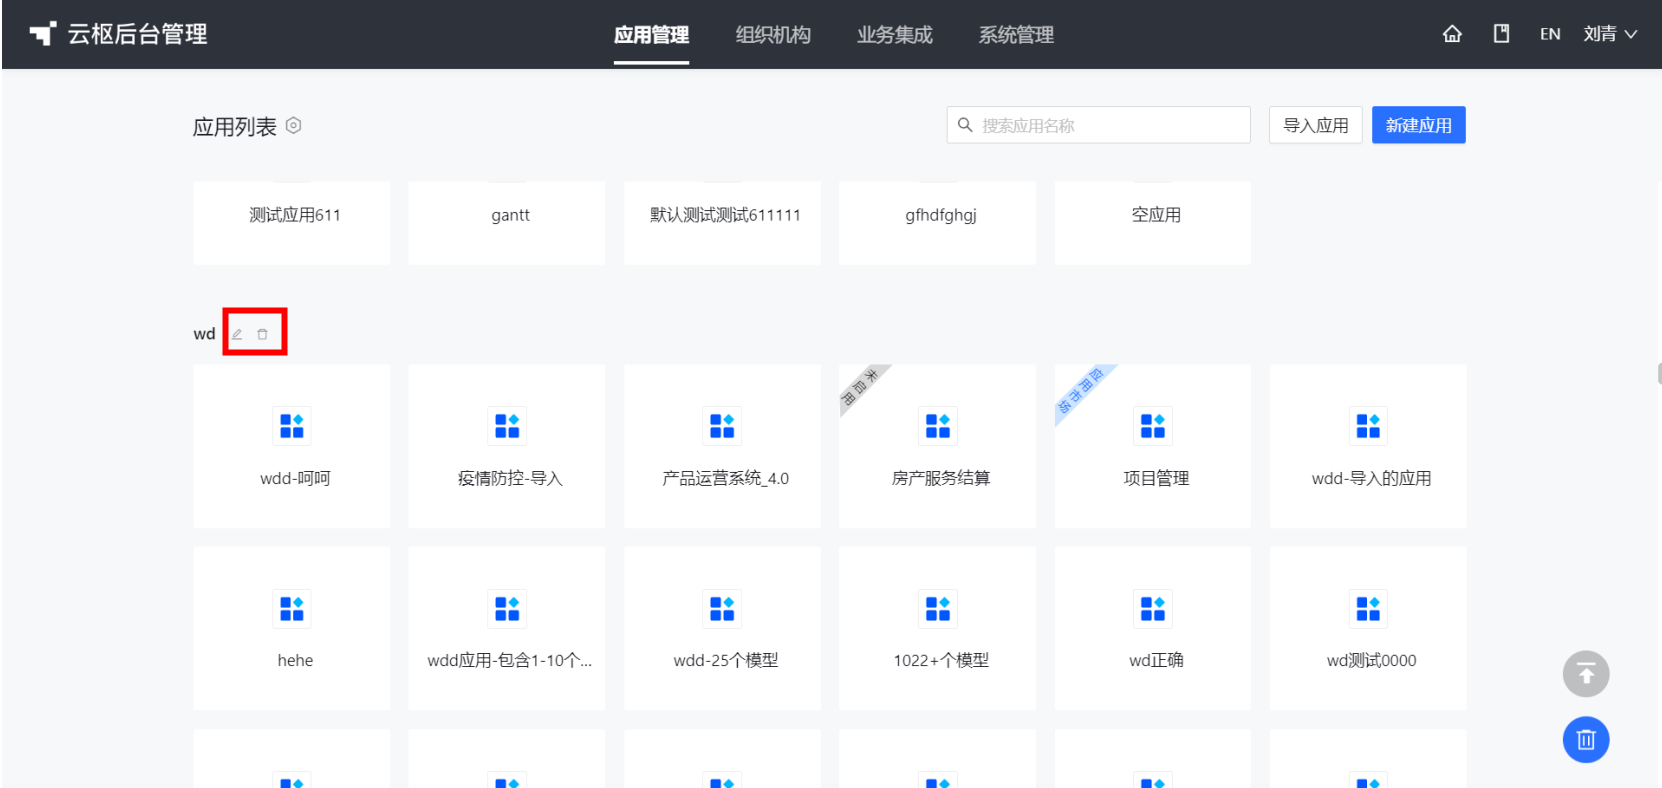Click the 云枢 logo icon in header

click(42, 34)
